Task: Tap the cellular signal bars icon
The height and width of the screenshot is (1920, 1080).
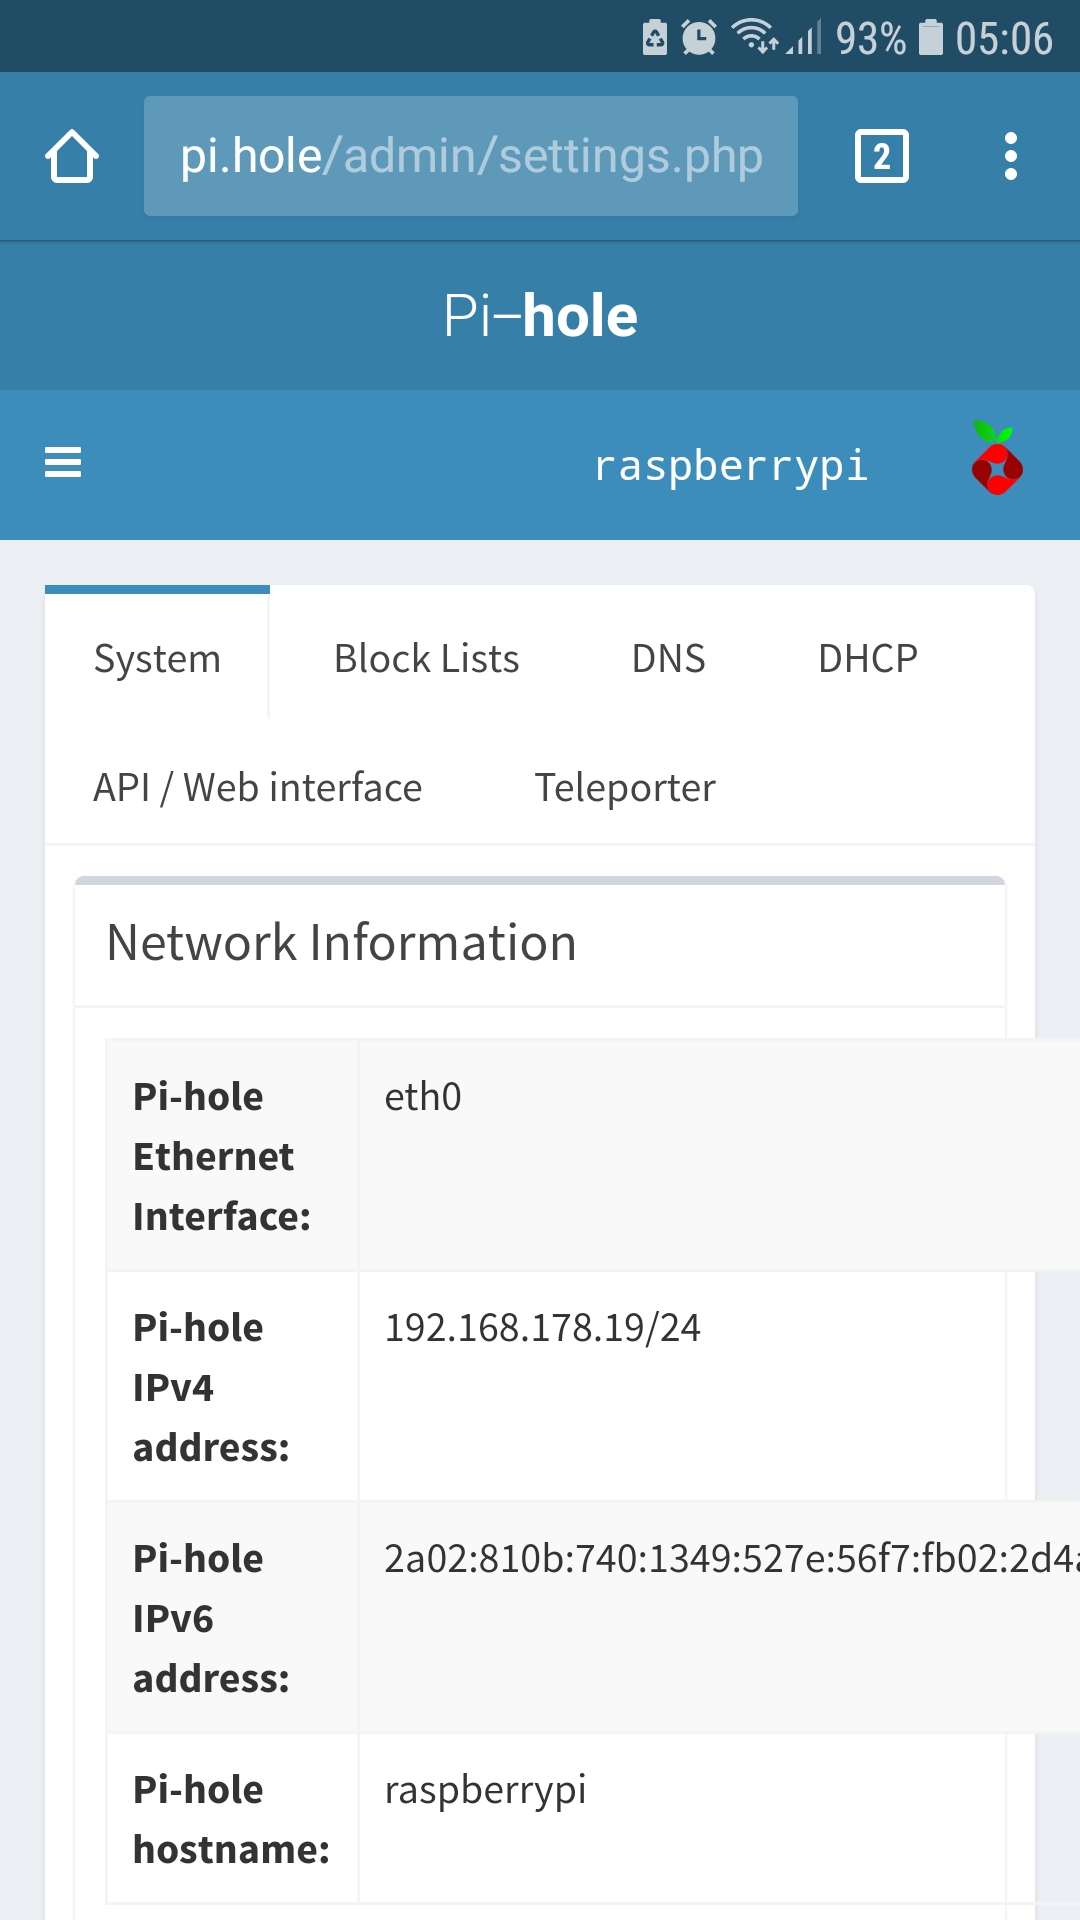Action: (x=804, y=38)
